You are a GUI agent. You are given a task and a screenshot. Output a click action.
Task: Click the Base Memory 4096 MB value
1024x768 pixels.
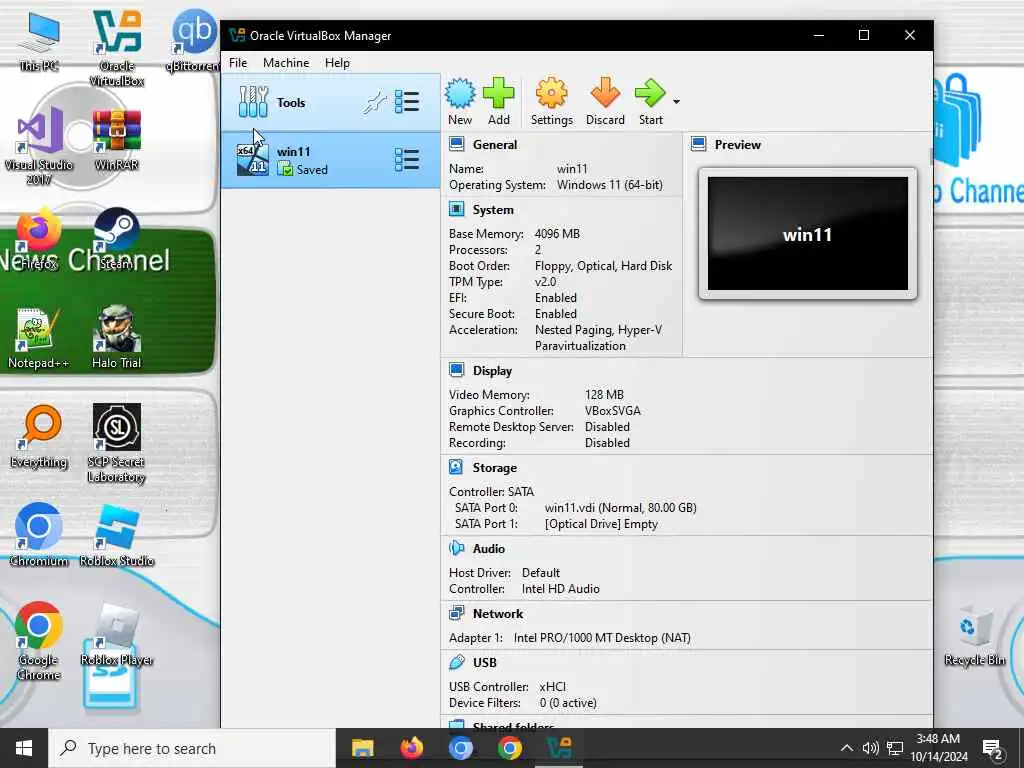pyautogui.click(x=557, y=234)
